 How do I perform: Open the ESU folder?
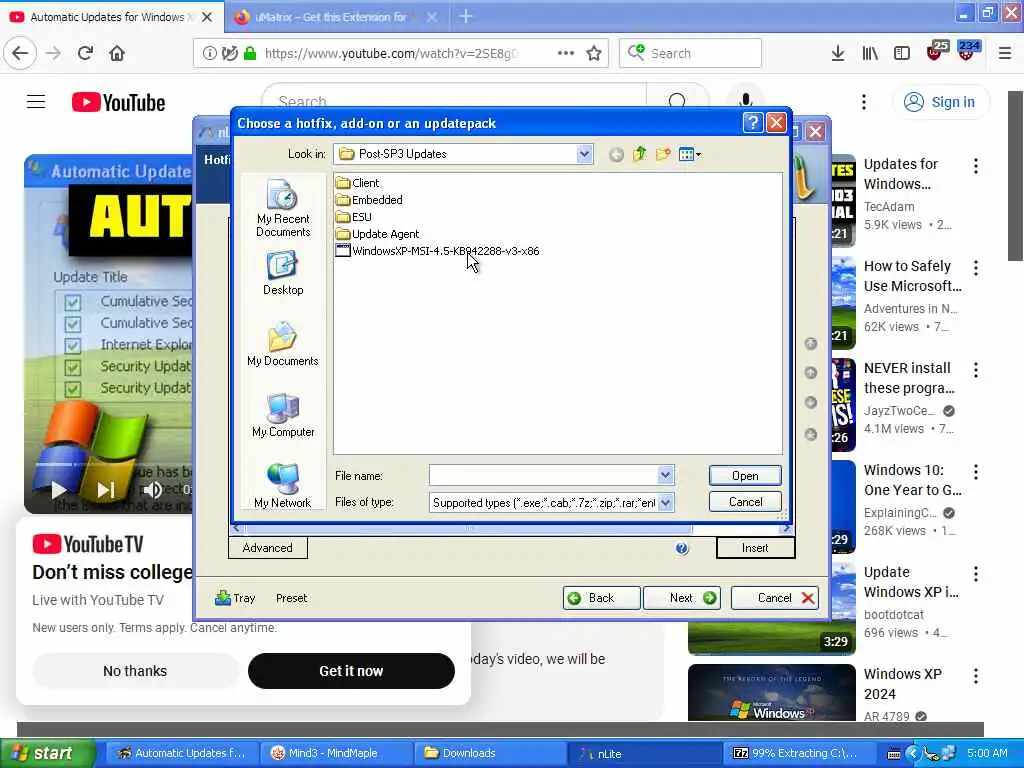tap(354, 217)
